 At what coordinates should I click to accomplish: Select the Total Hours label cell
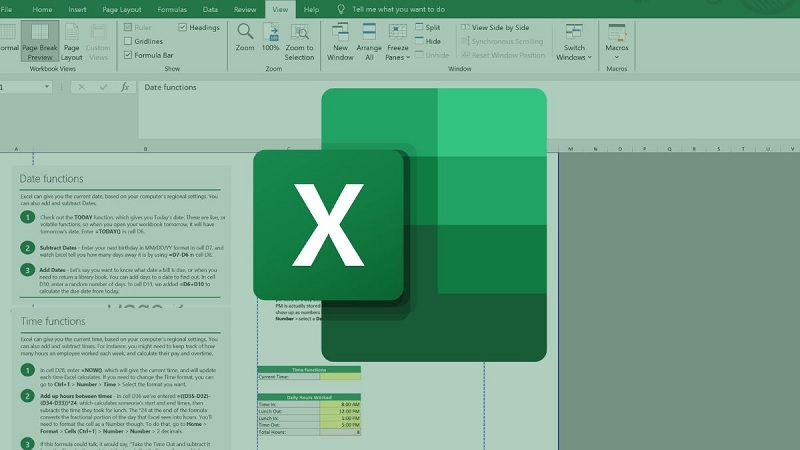tap(289, 432)
